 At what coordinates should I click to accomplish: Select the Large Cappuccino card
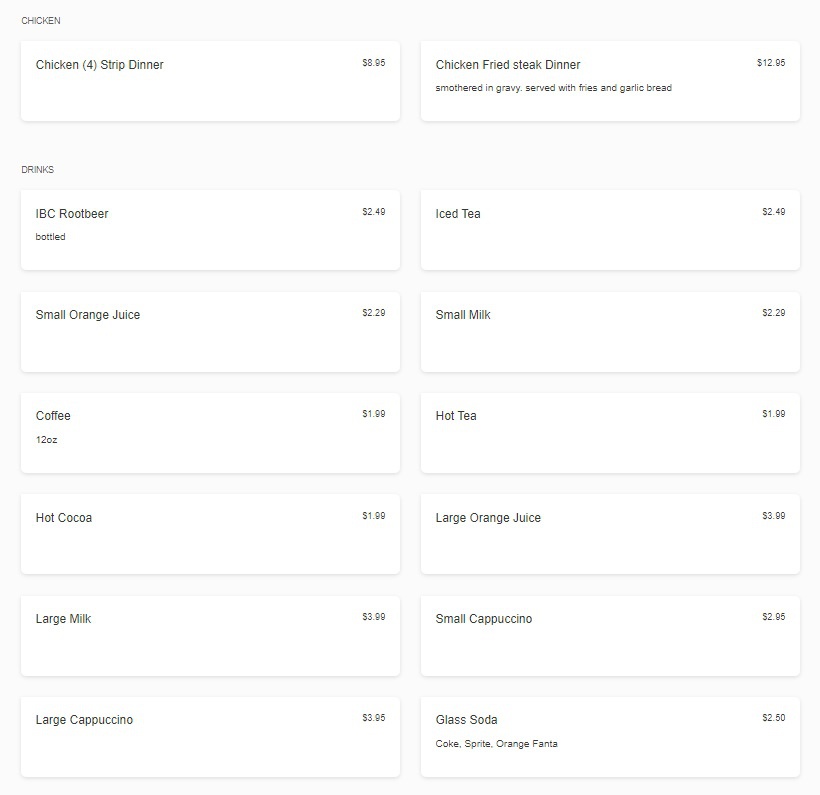[210, 736]
